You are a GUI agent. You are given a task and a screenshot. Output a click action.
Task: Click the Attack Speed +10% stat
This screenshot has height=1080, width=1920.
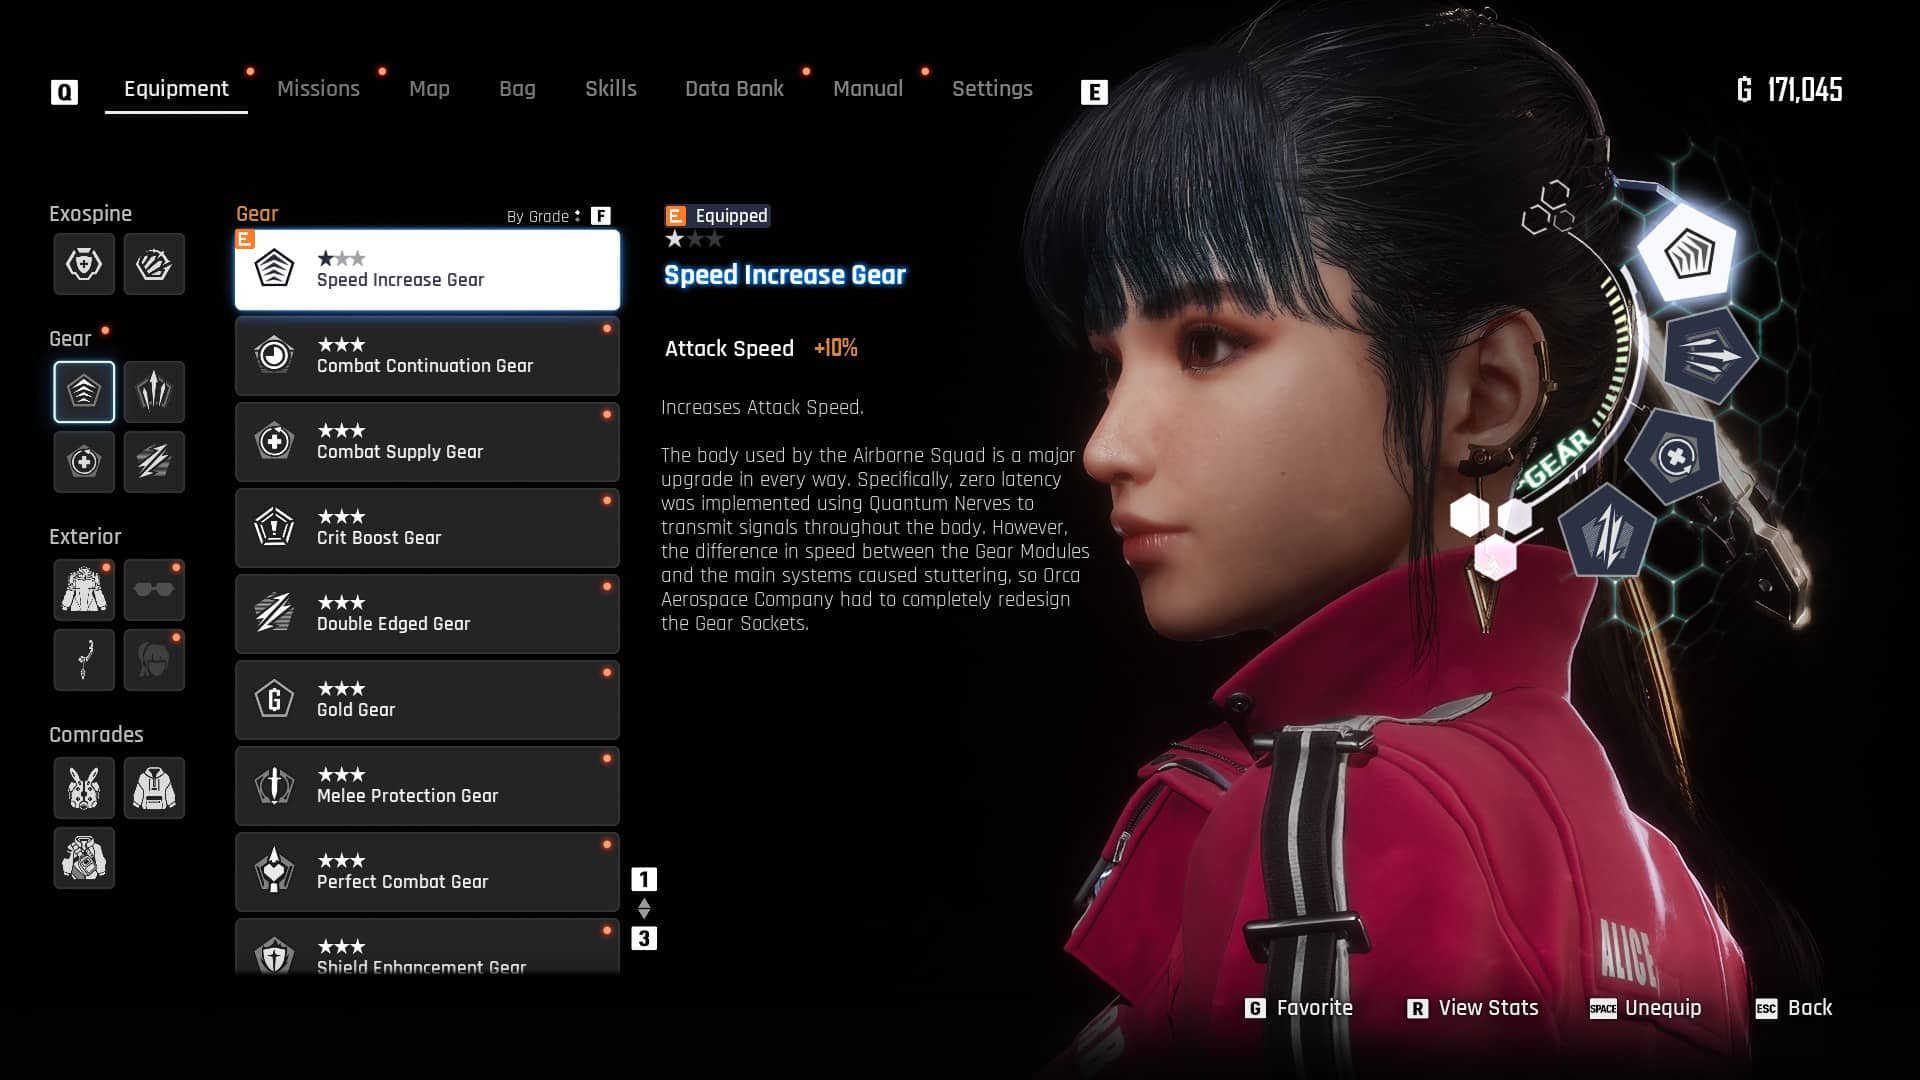tap(761, 348)
